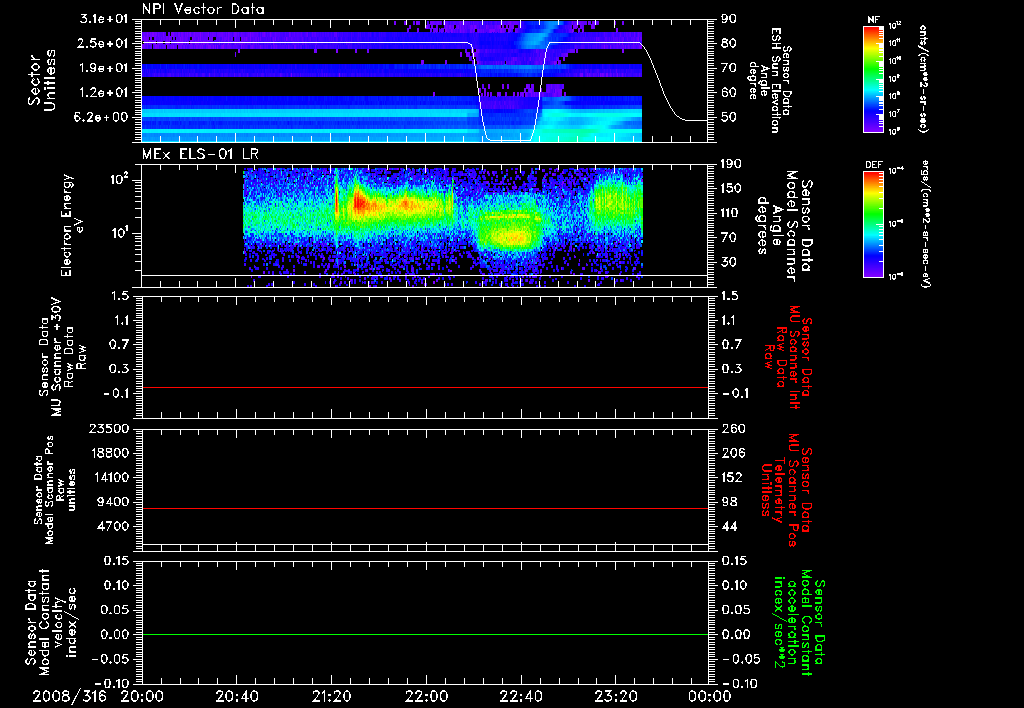Click the "22:40" time tick label

tap(520, 697)
